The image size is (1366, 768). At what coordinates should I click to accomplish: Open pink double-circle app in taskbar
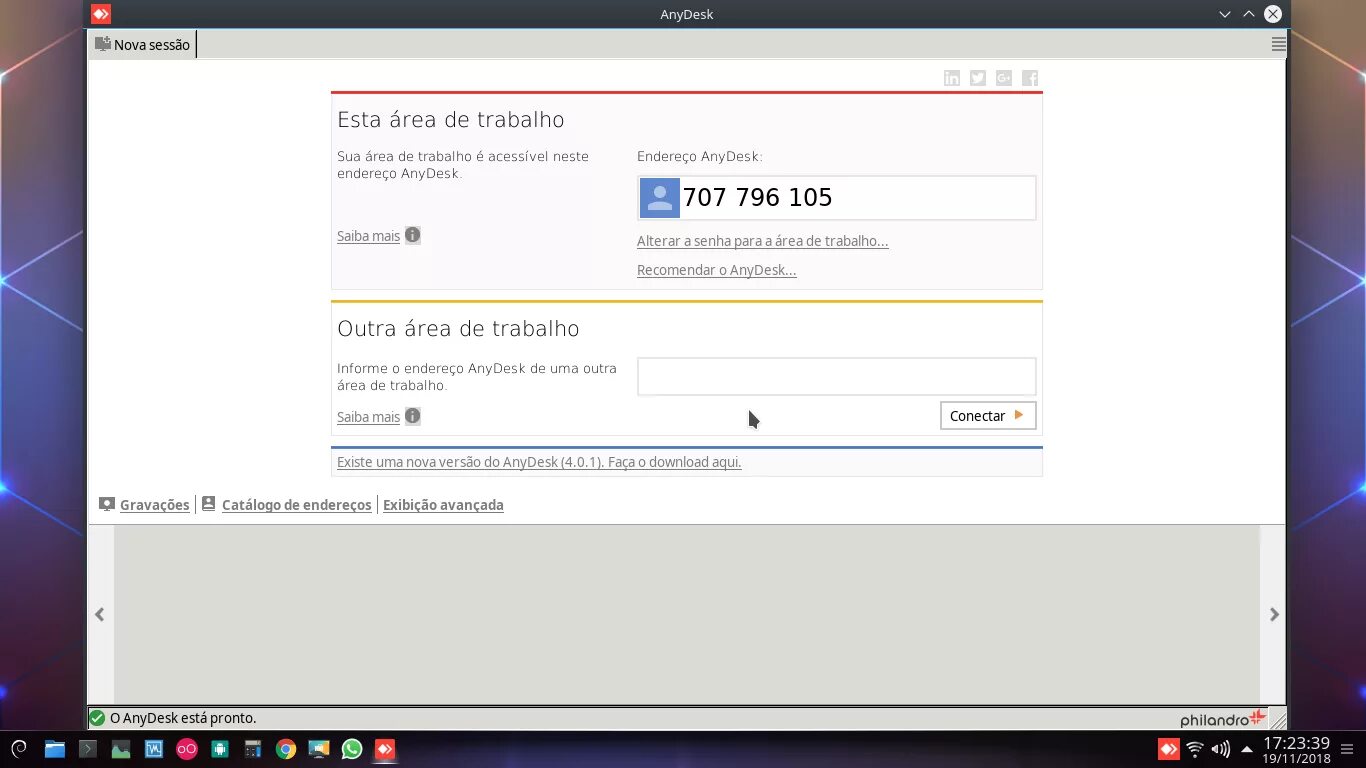tap(187, 748)
